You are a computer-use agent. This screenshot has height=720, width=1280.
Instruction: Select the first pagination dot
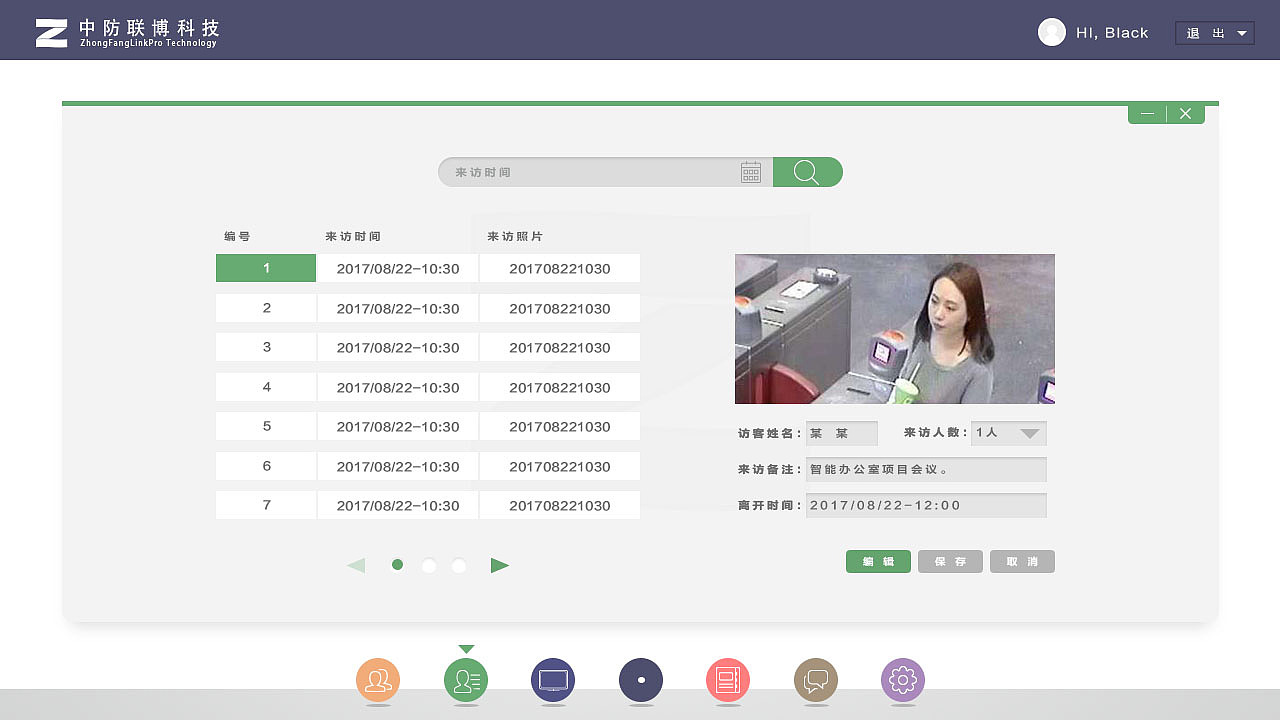(x=397, y=565)
